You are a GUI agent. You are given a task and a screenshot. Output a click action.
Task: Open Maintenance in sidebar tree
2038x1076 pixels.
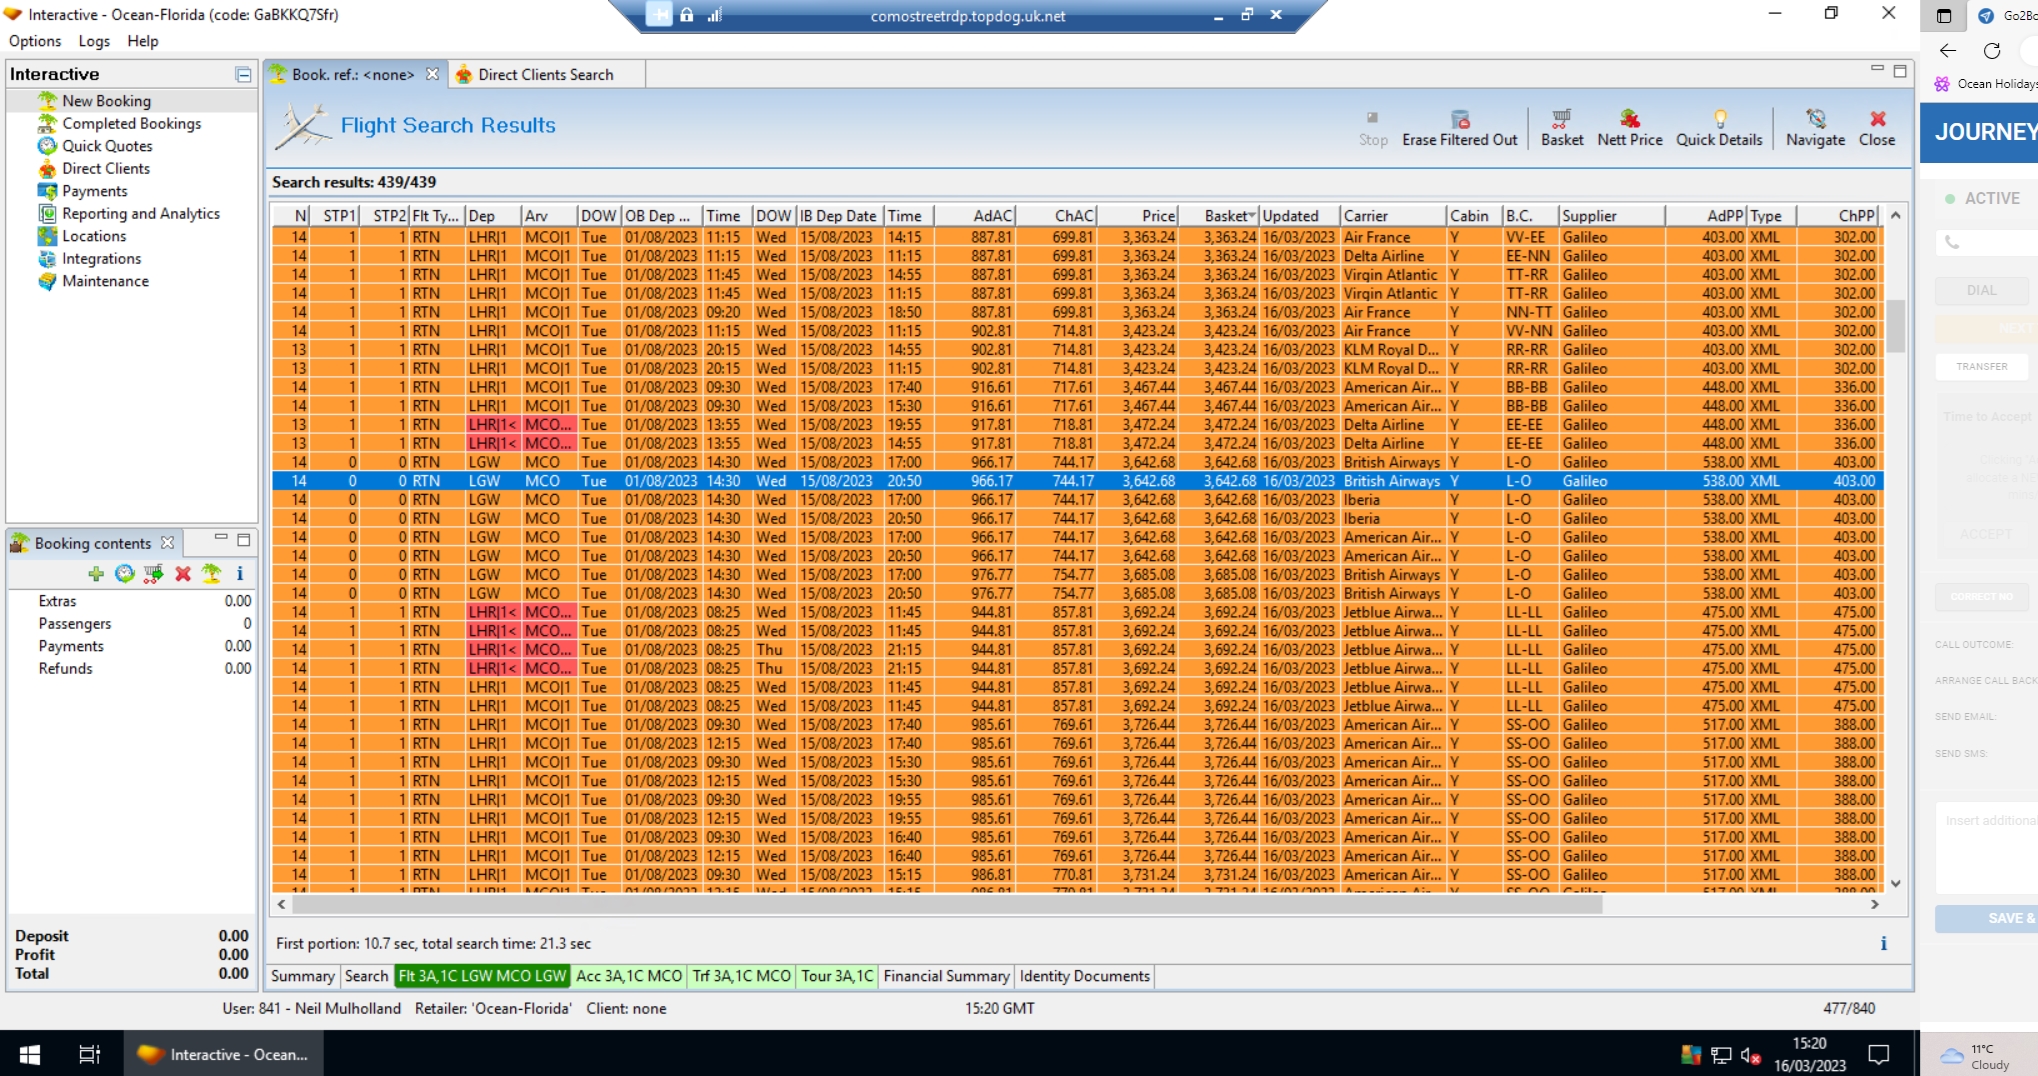point(105,281)
